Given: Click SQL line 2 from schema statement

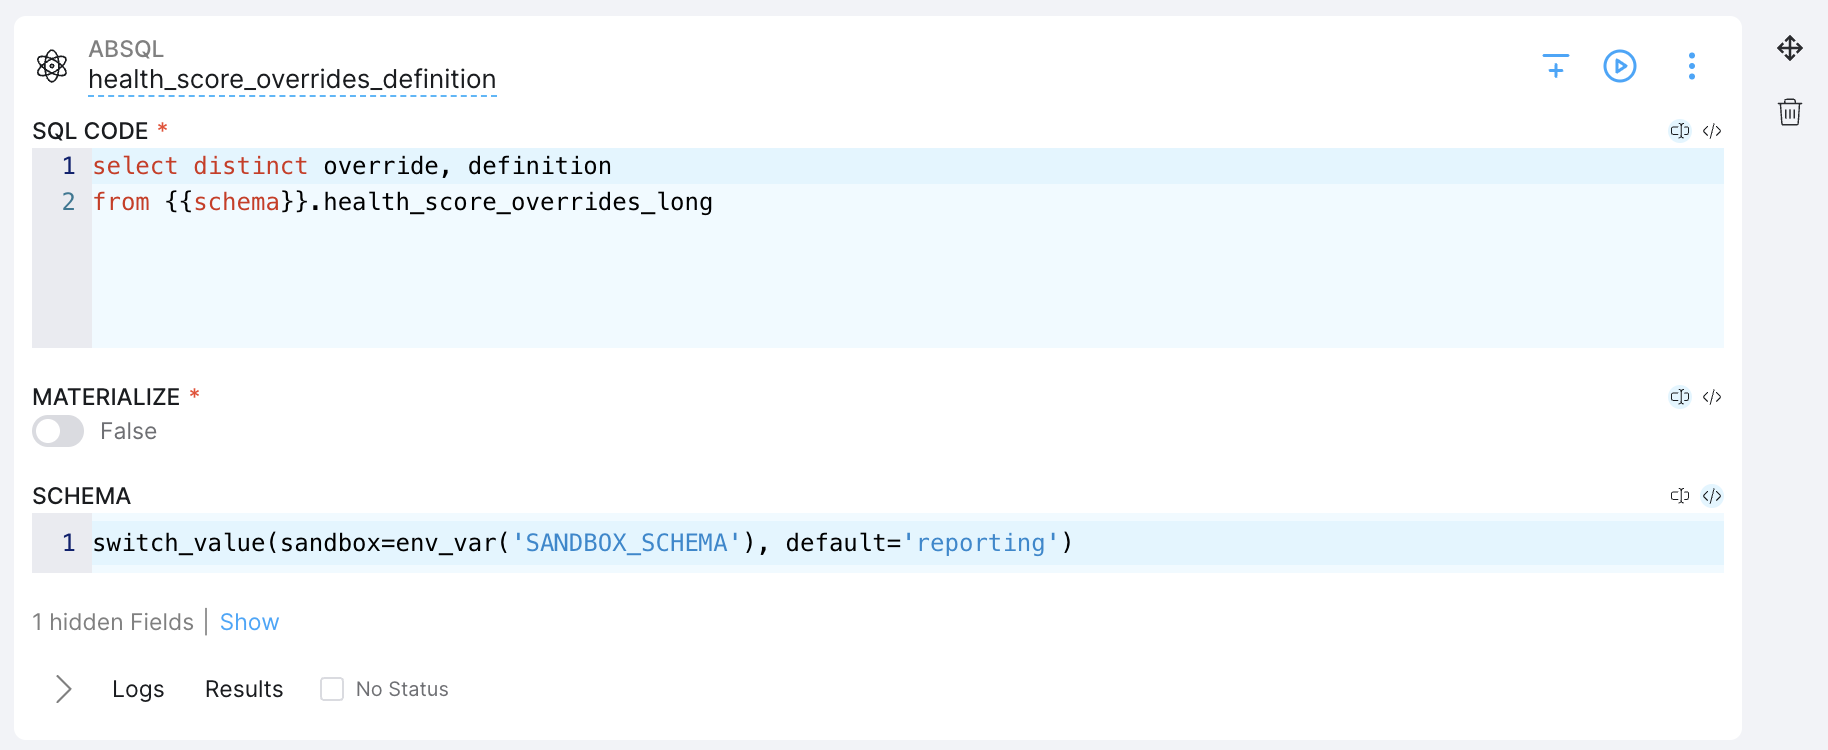Looking at the screenshot, I should pos(403,202).
